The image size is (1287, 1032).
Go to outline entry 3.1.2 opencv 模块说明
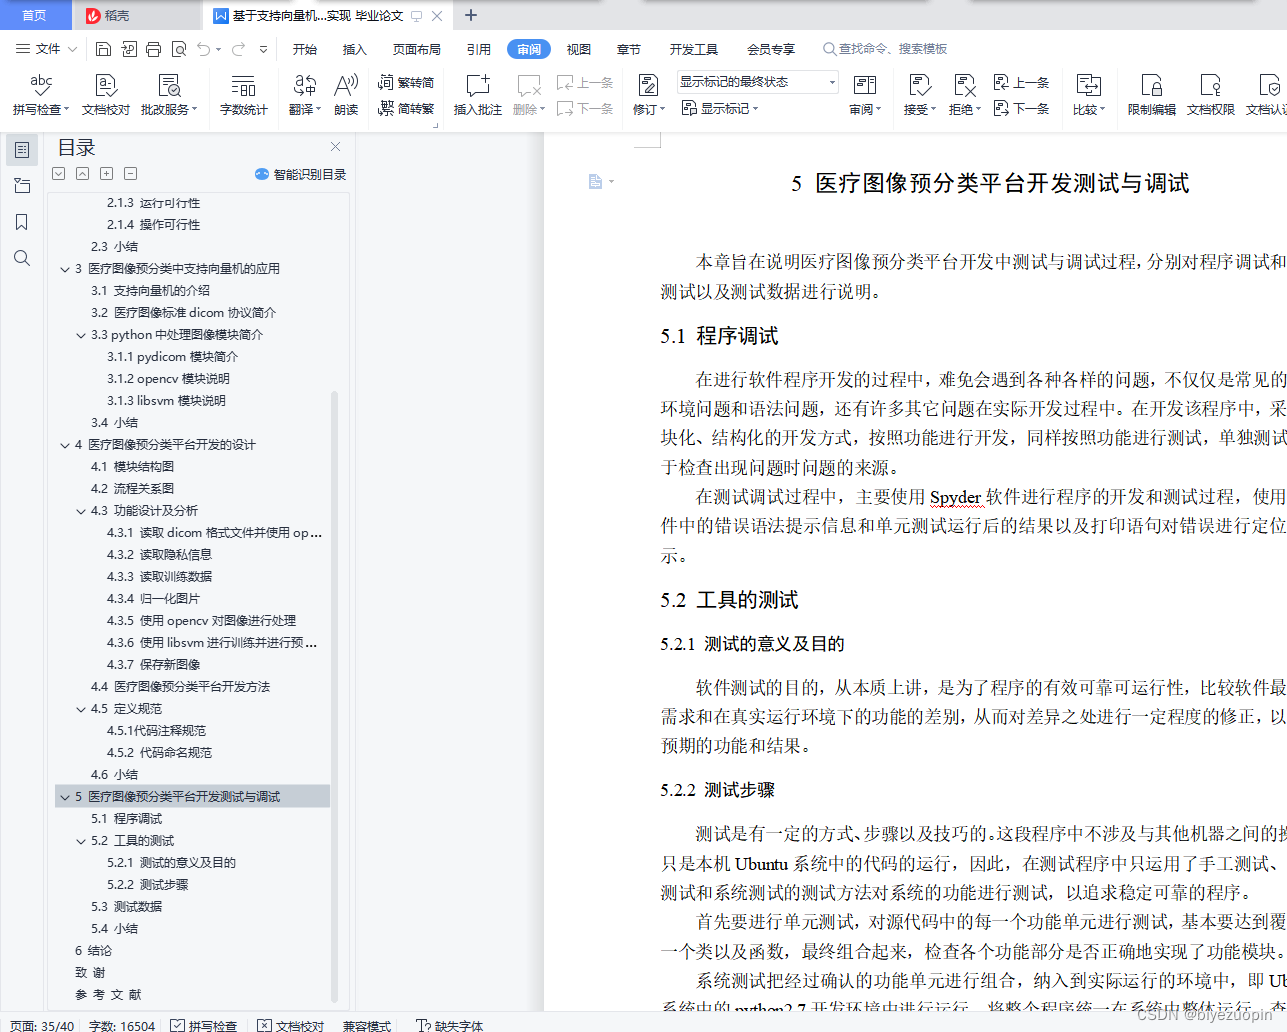tap(168, 379)
